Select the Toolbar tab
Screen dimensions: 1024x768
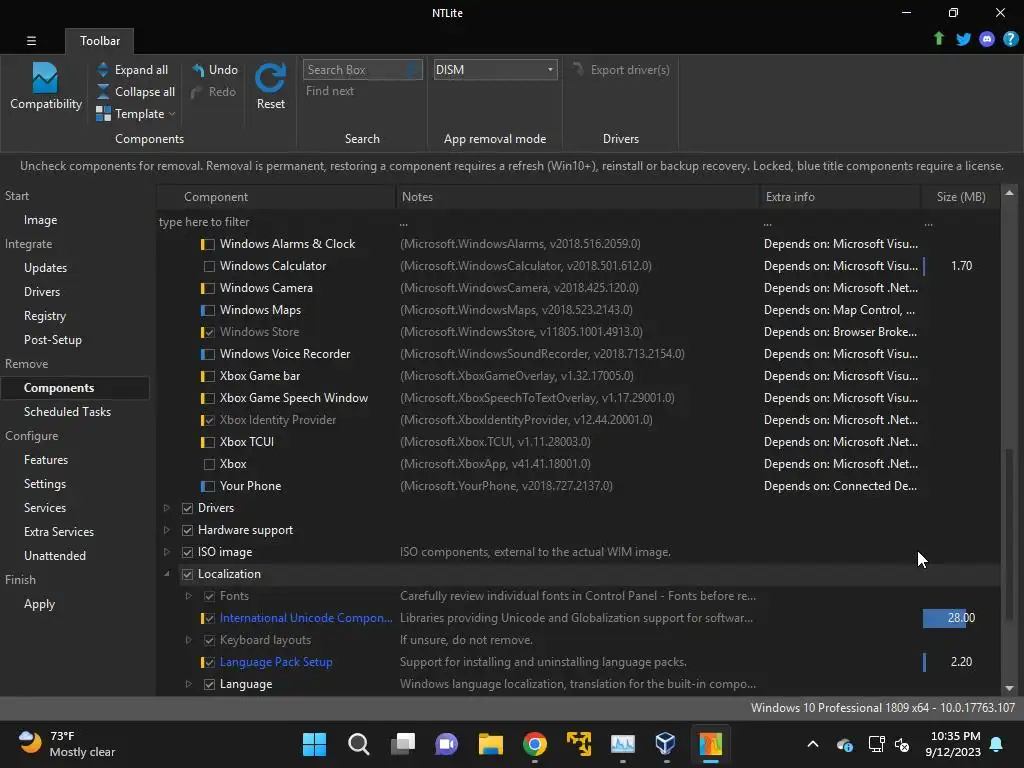(99, 40)
